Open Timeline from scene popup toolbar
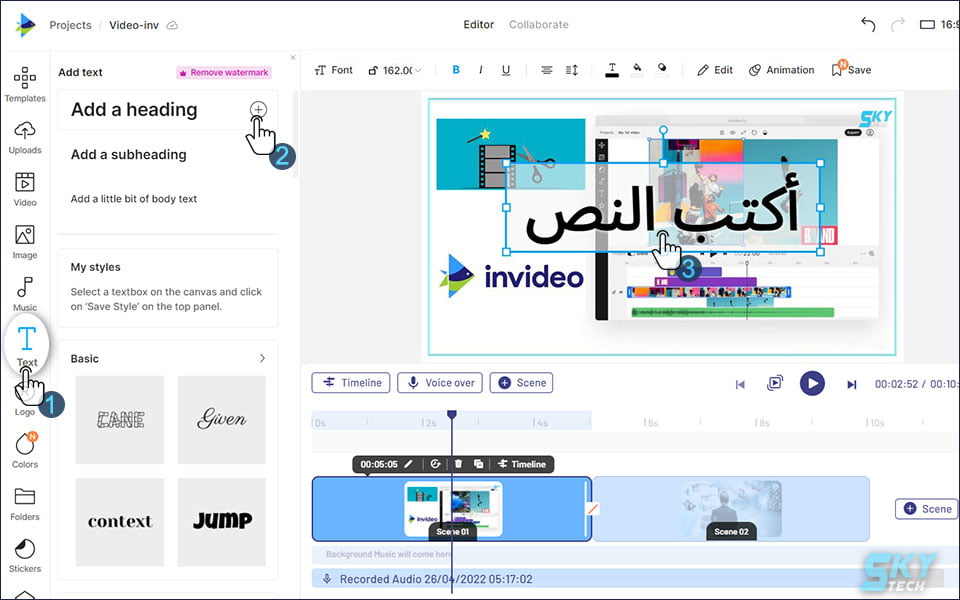Viewport: 960px width, 600px height. [x=522, y=464]
